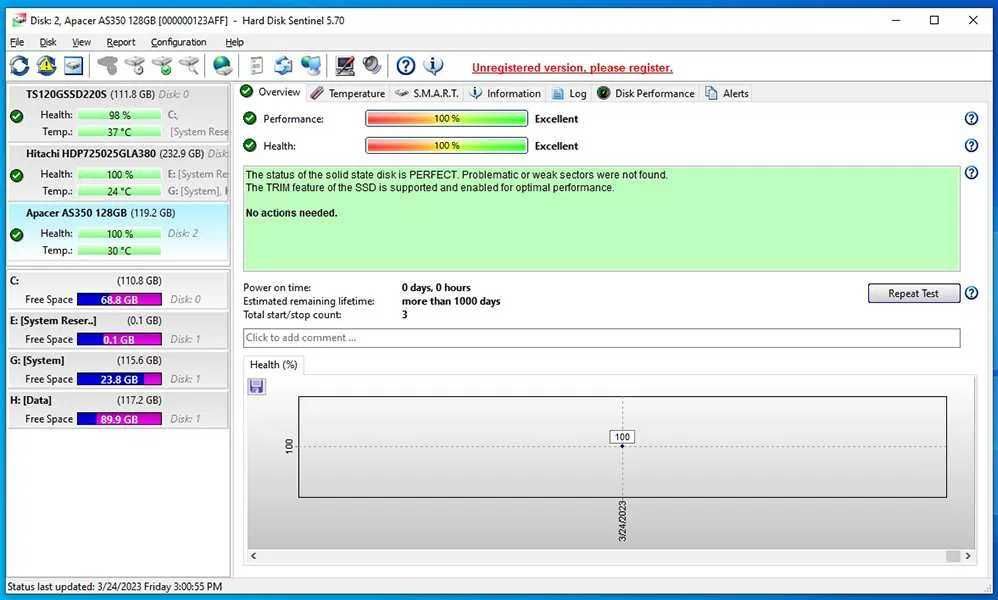Image resolution: width=998 pixels, height=600 pixels.
Task: Click the blue arrows send report toolbar icon
Action: point(283,66)
